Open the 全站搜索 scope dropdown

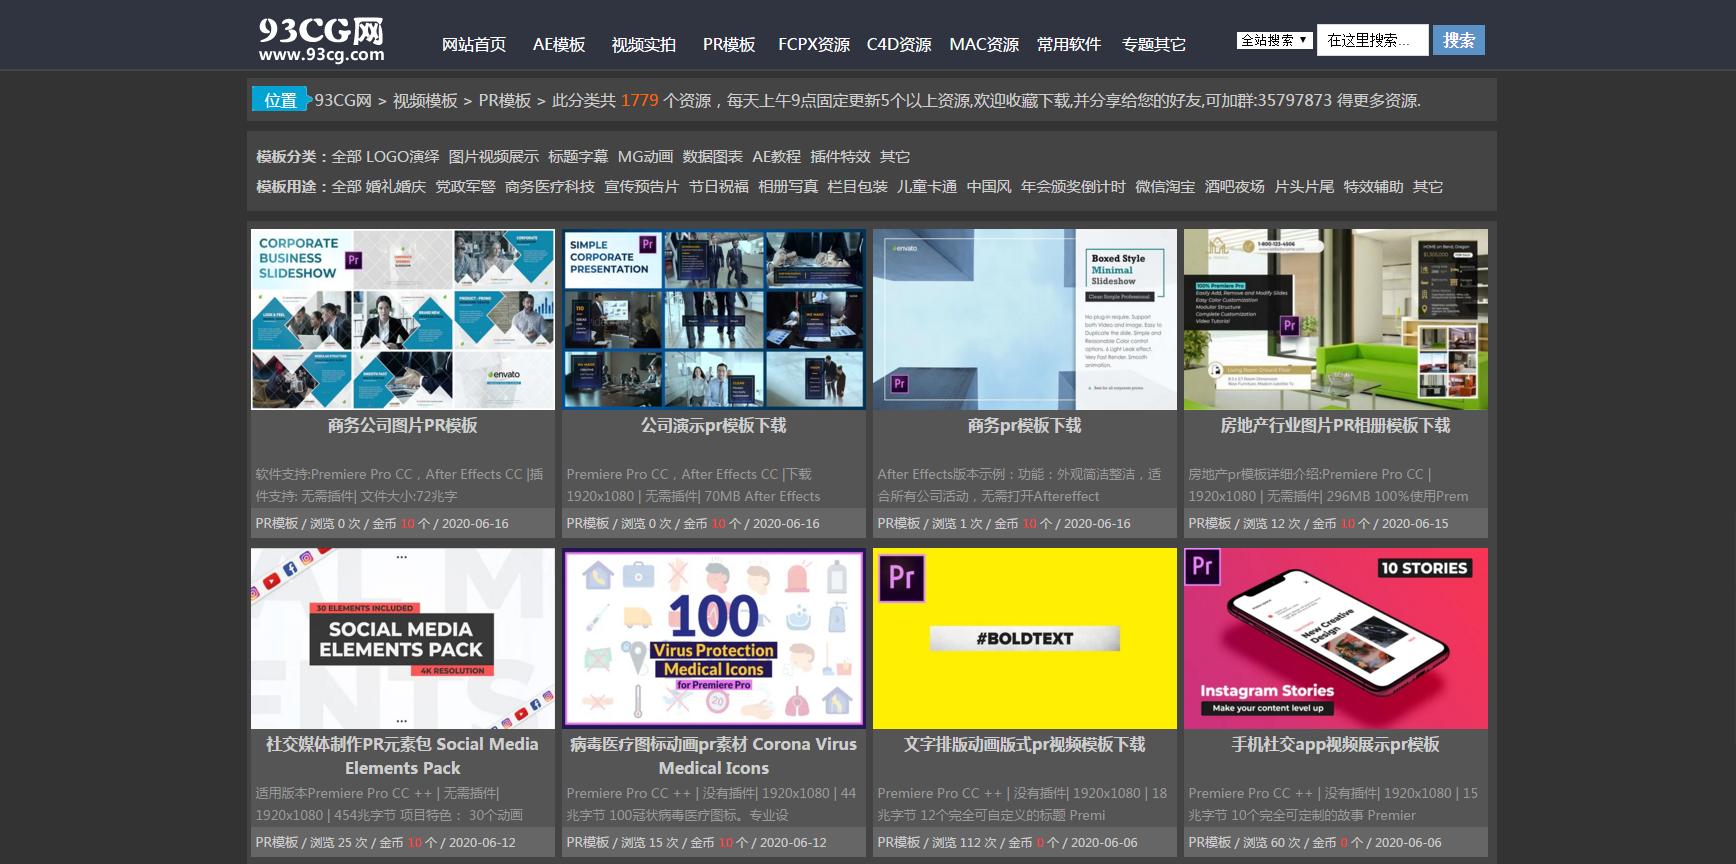point(1274,41)
